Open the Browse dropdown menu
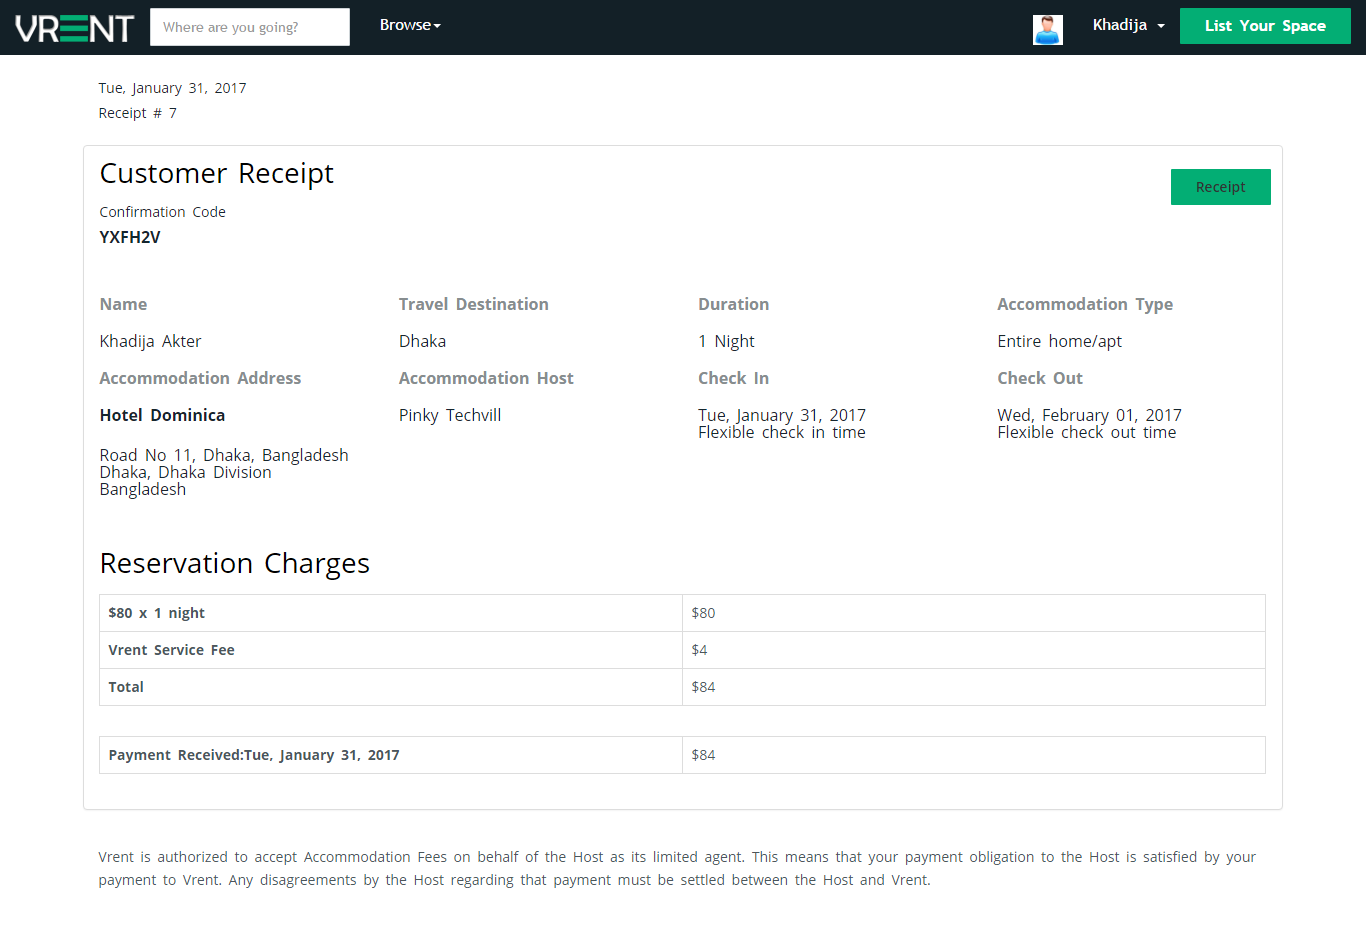This screenshot has width=1366, height=929. coord(409,25)
